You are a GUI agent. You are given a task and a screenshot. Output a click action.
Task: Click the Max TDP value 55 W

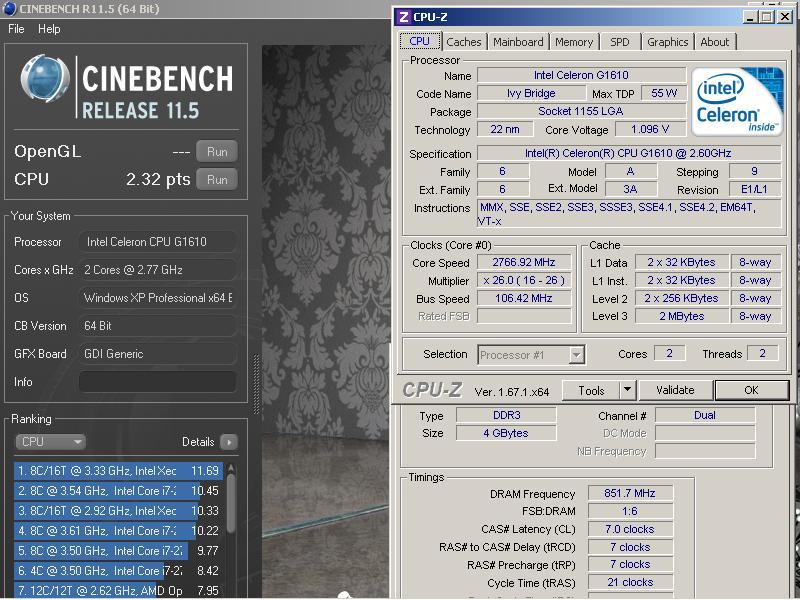pyautogui.click(x=664, y=93)
